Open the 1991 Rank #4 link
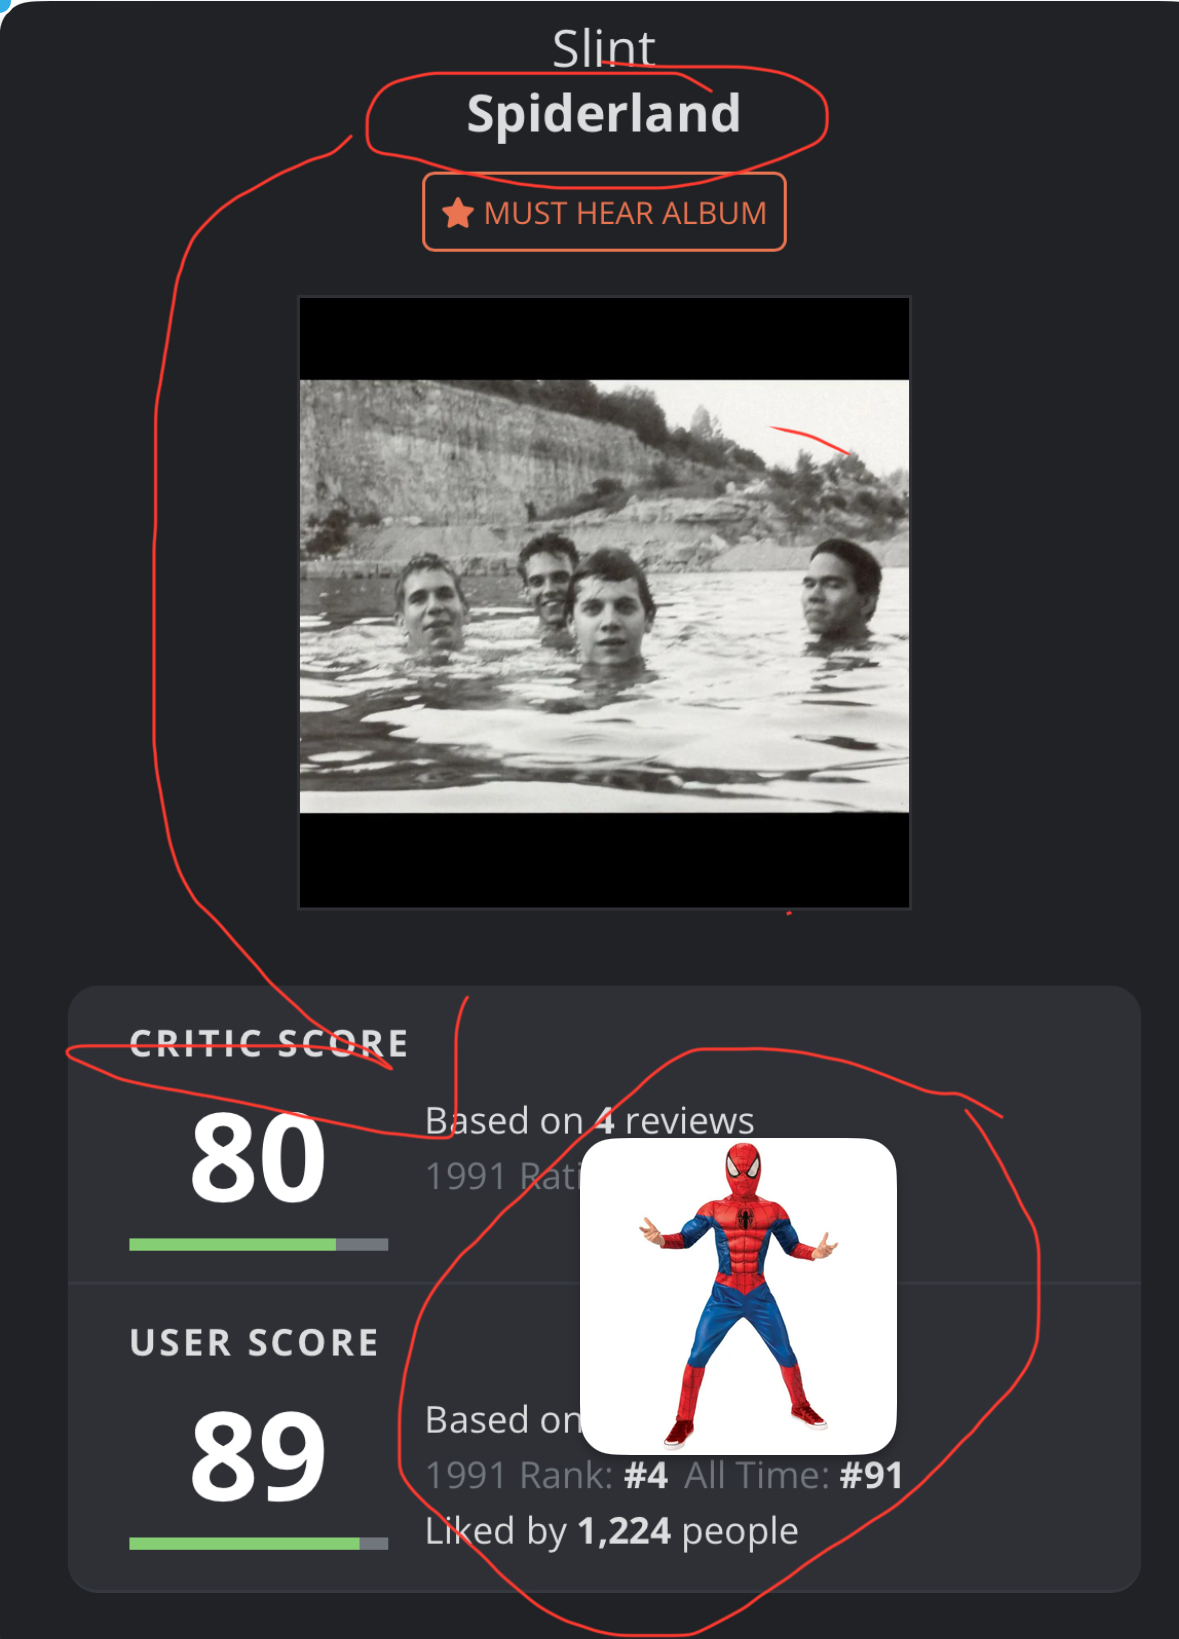Screen dimensions: 1179x1639 point(546,1475)
